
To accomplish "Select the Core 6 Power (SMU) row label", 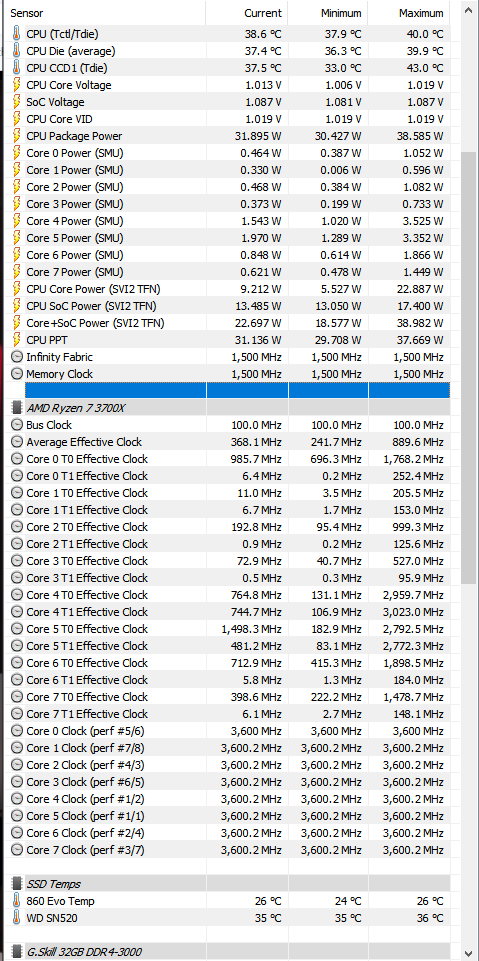I will pos(75,255).
